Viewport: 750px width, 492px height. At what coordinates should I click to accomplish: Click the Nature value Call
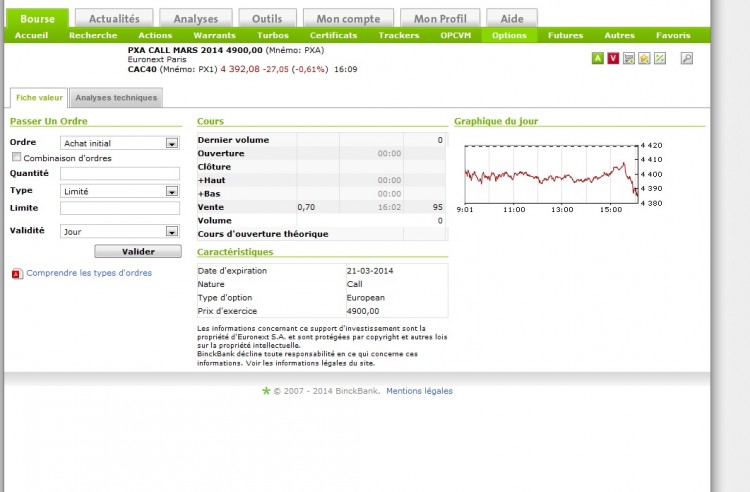(x=354, y=284)
